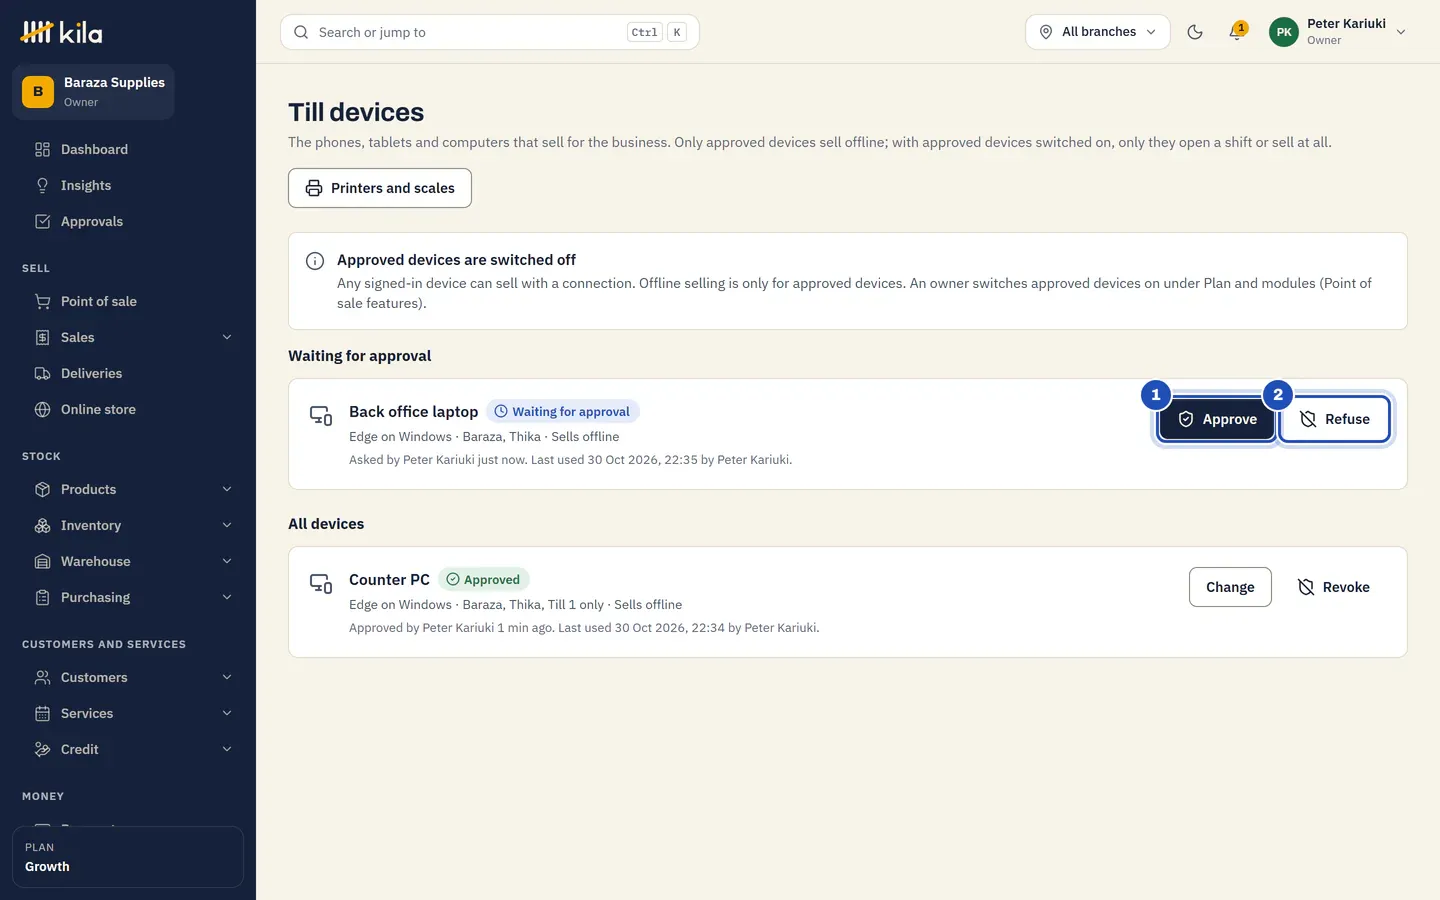Refuse the Back office laptop

[1335, 420]
